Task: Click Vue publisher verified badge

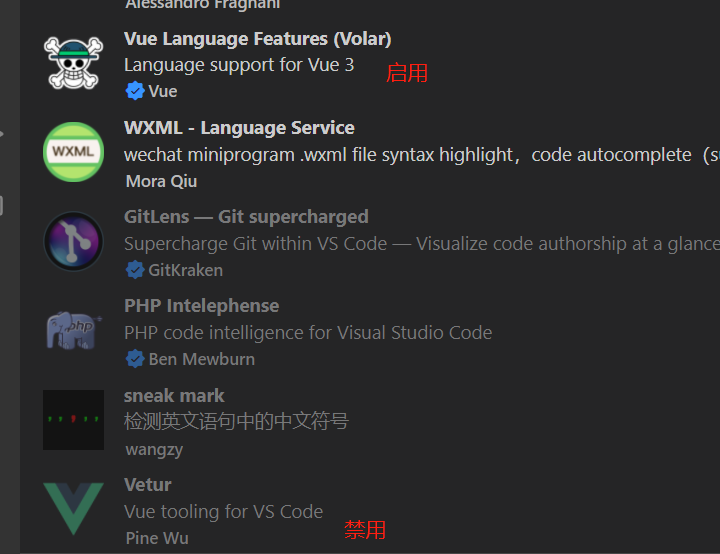Action: click(x=135, y=90)
